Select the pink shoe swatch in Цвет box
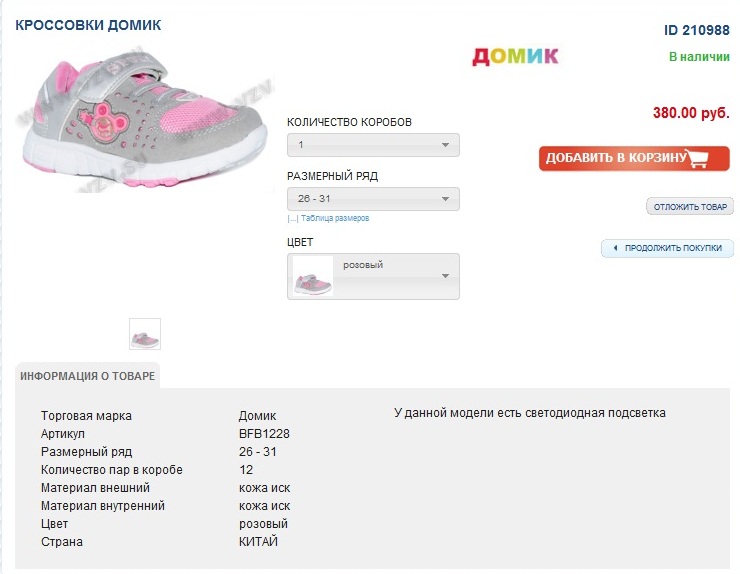This screenshot has width=740, height=574. [x=312, y=276]
